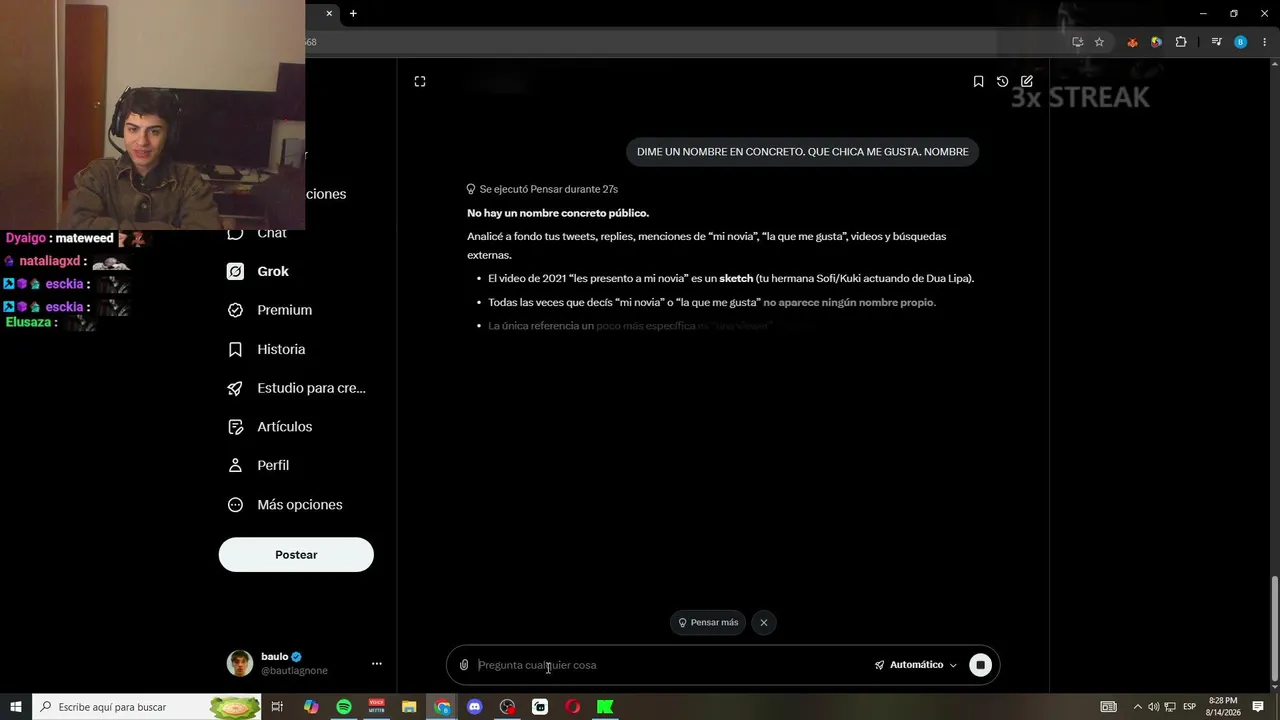Open account options for baulo (three dots)

tap(377, 663)
